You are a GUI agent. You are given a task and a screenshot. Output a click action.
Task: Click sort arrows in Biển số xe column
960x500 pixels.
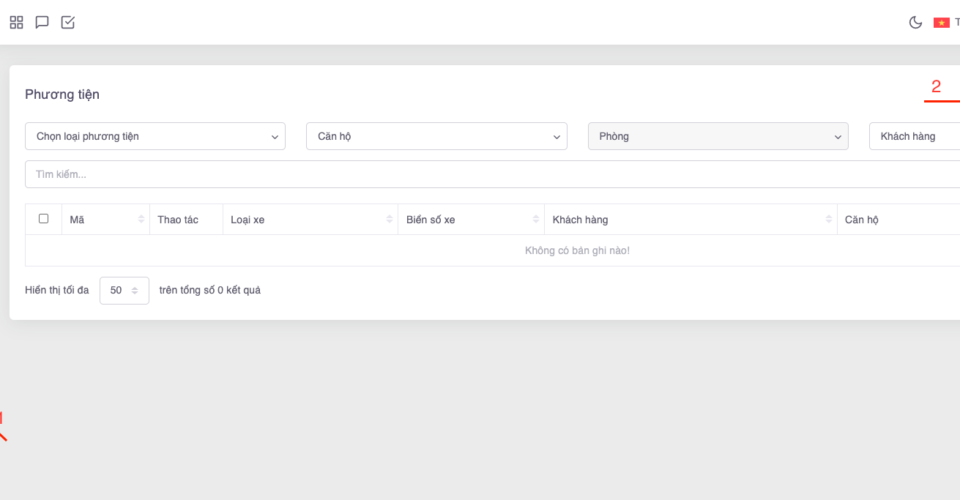pos(536,220)
